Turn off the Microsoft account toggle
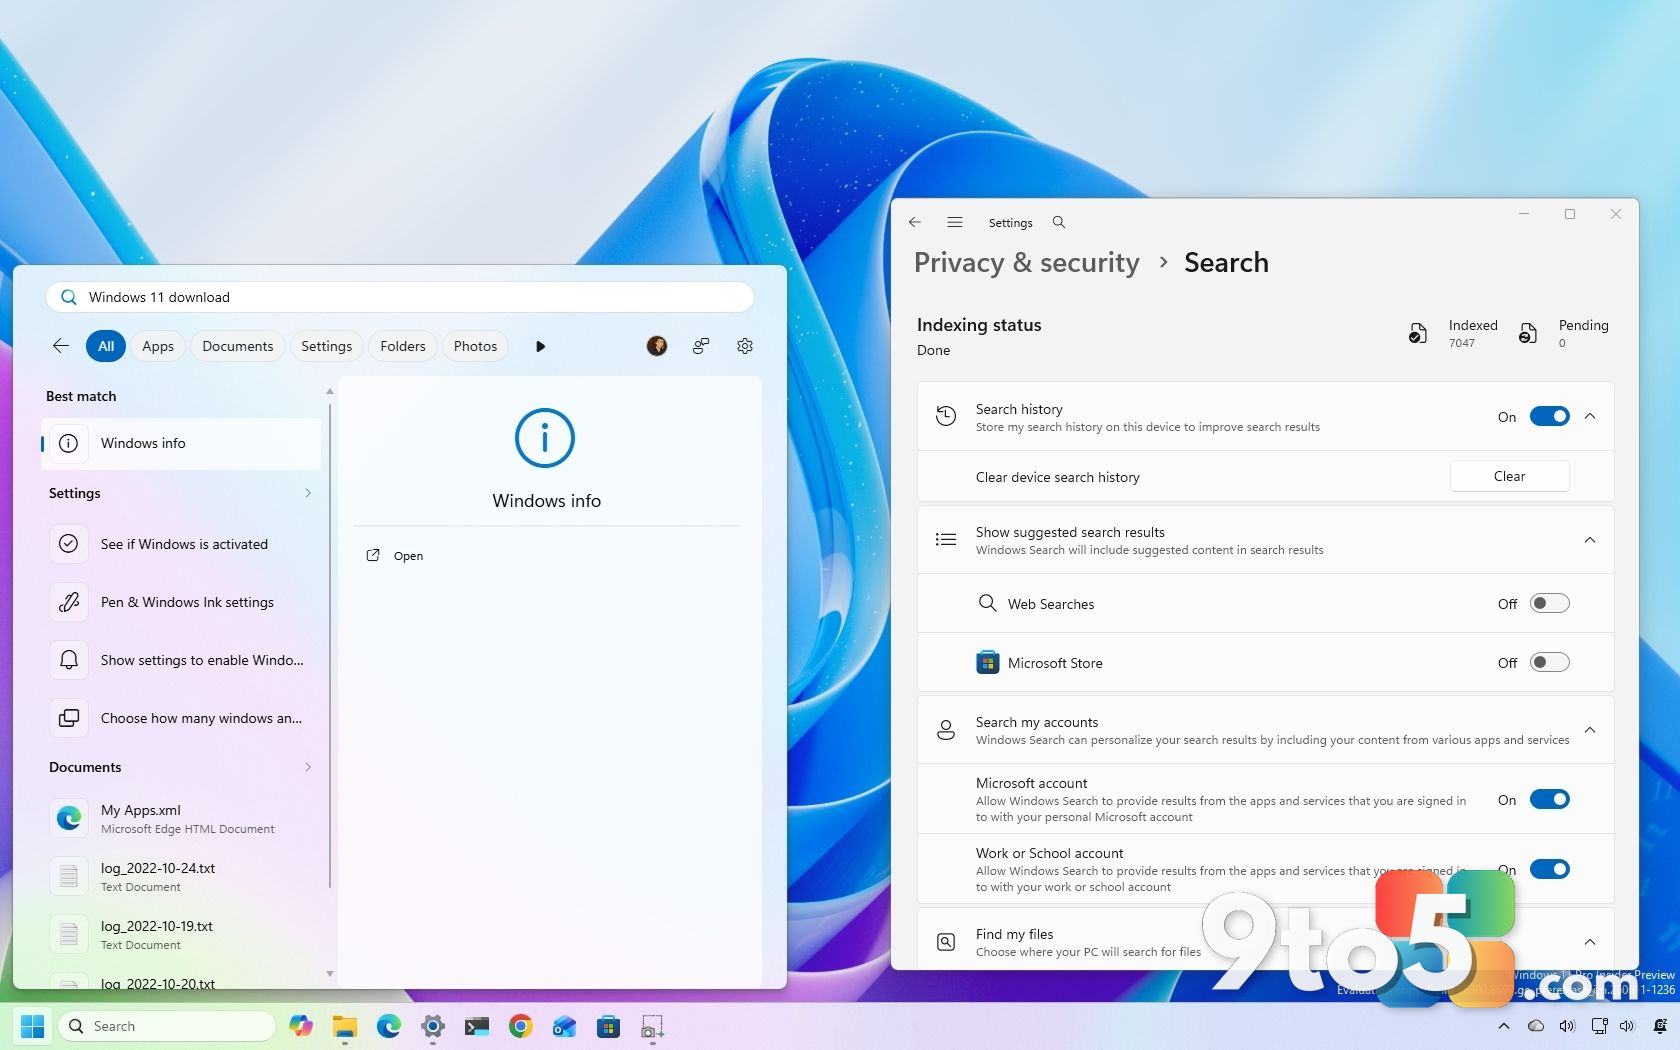Image resolution: width=1680 pixels, height=1050 pixels. tap(1550, 799)
